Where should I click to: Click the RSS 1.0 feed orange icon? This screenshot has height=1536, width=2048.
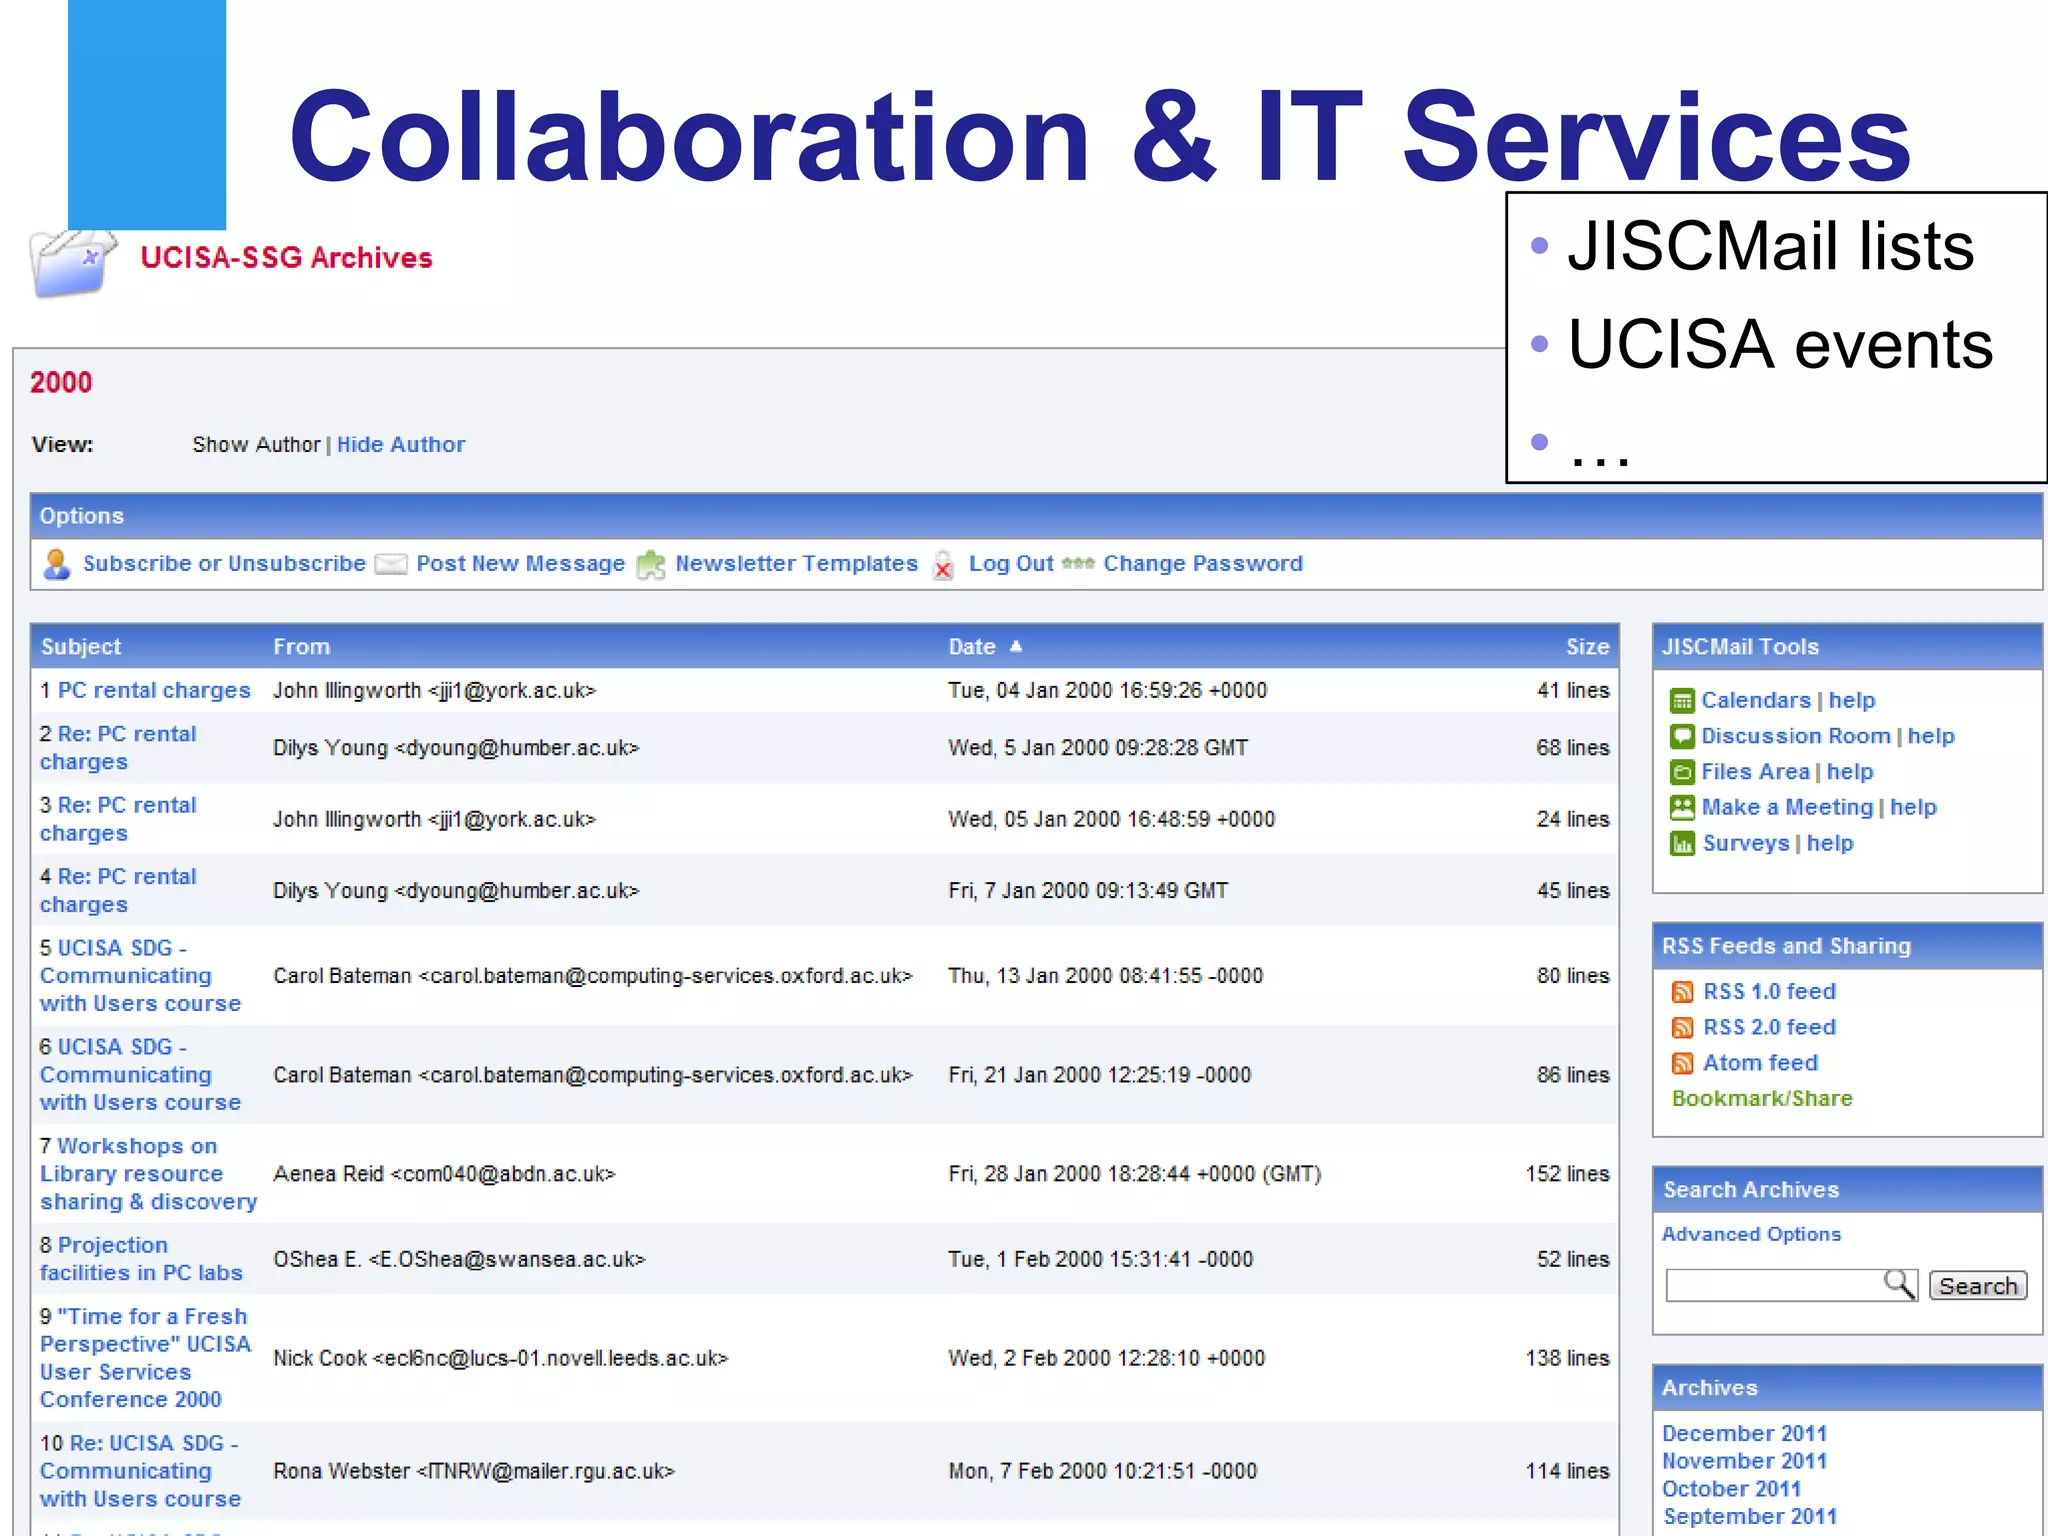pyautogui.click(x=1683, y=992)
